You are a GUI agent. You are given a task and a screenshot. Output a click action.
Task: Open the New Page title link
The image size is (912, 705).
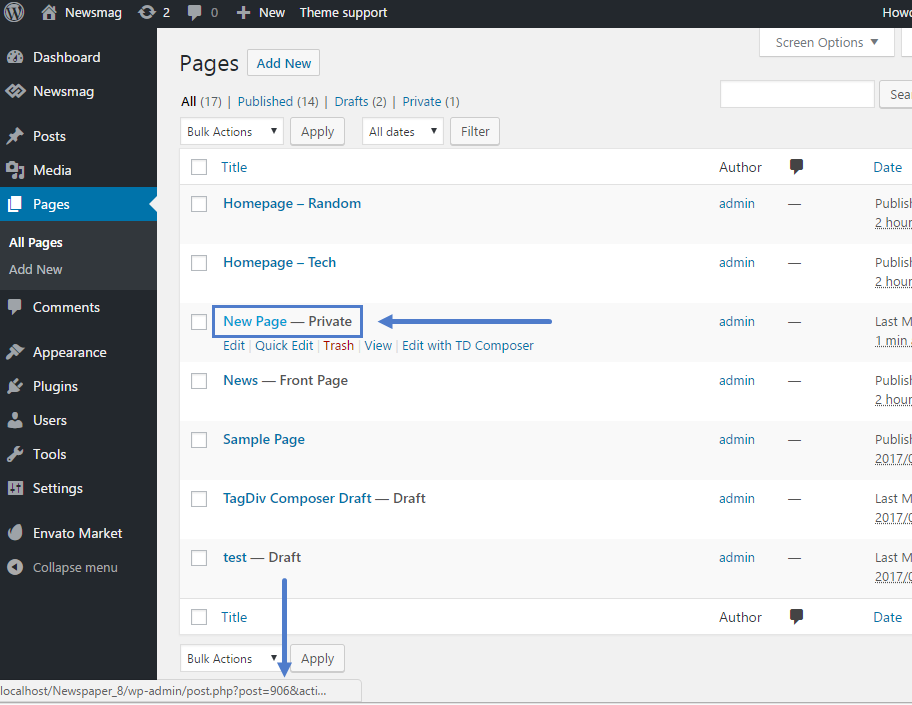coord(255,321)
